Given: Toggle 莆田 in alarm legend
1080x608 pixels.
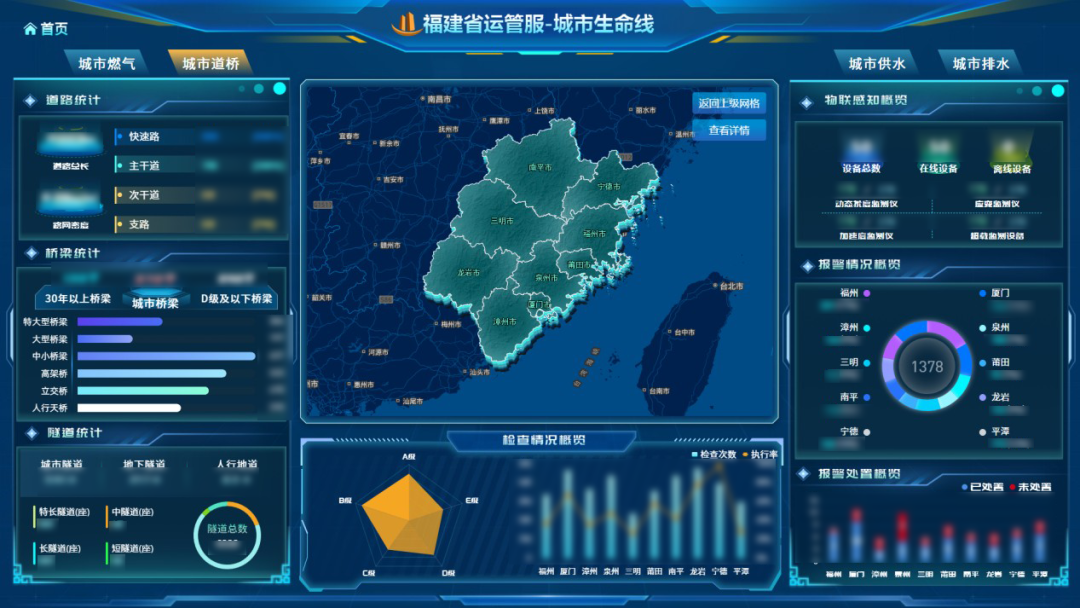Looking at the screenshot, I should [995, 362].
